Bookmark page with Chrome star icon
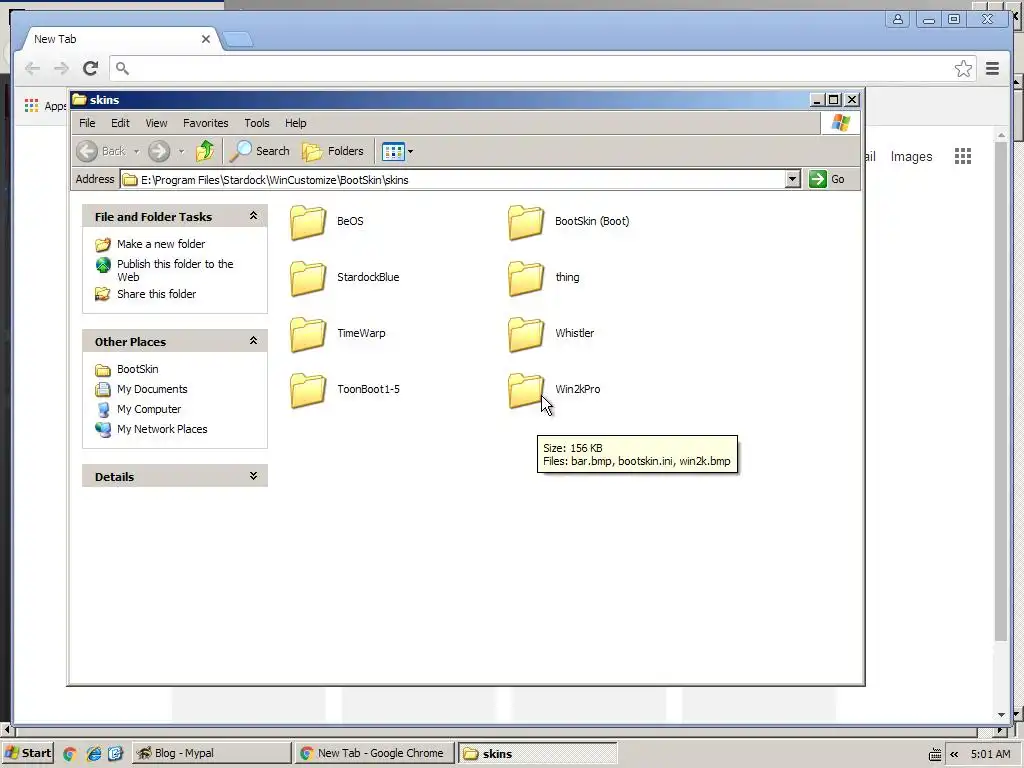The width and height of the screenshot is (1024, 768). (963, 68)
